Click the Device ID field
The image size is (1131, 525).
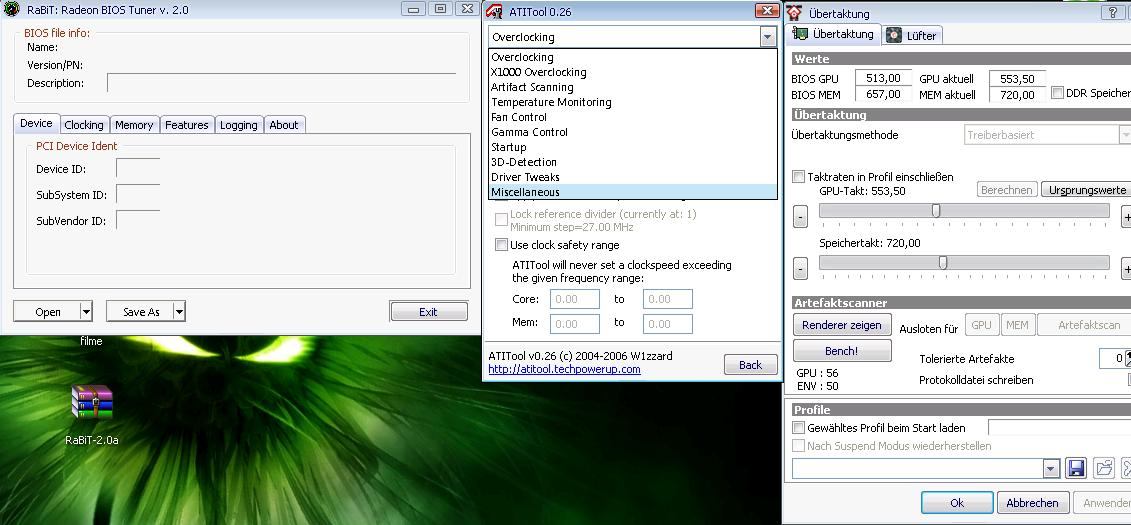click(138, 168)
